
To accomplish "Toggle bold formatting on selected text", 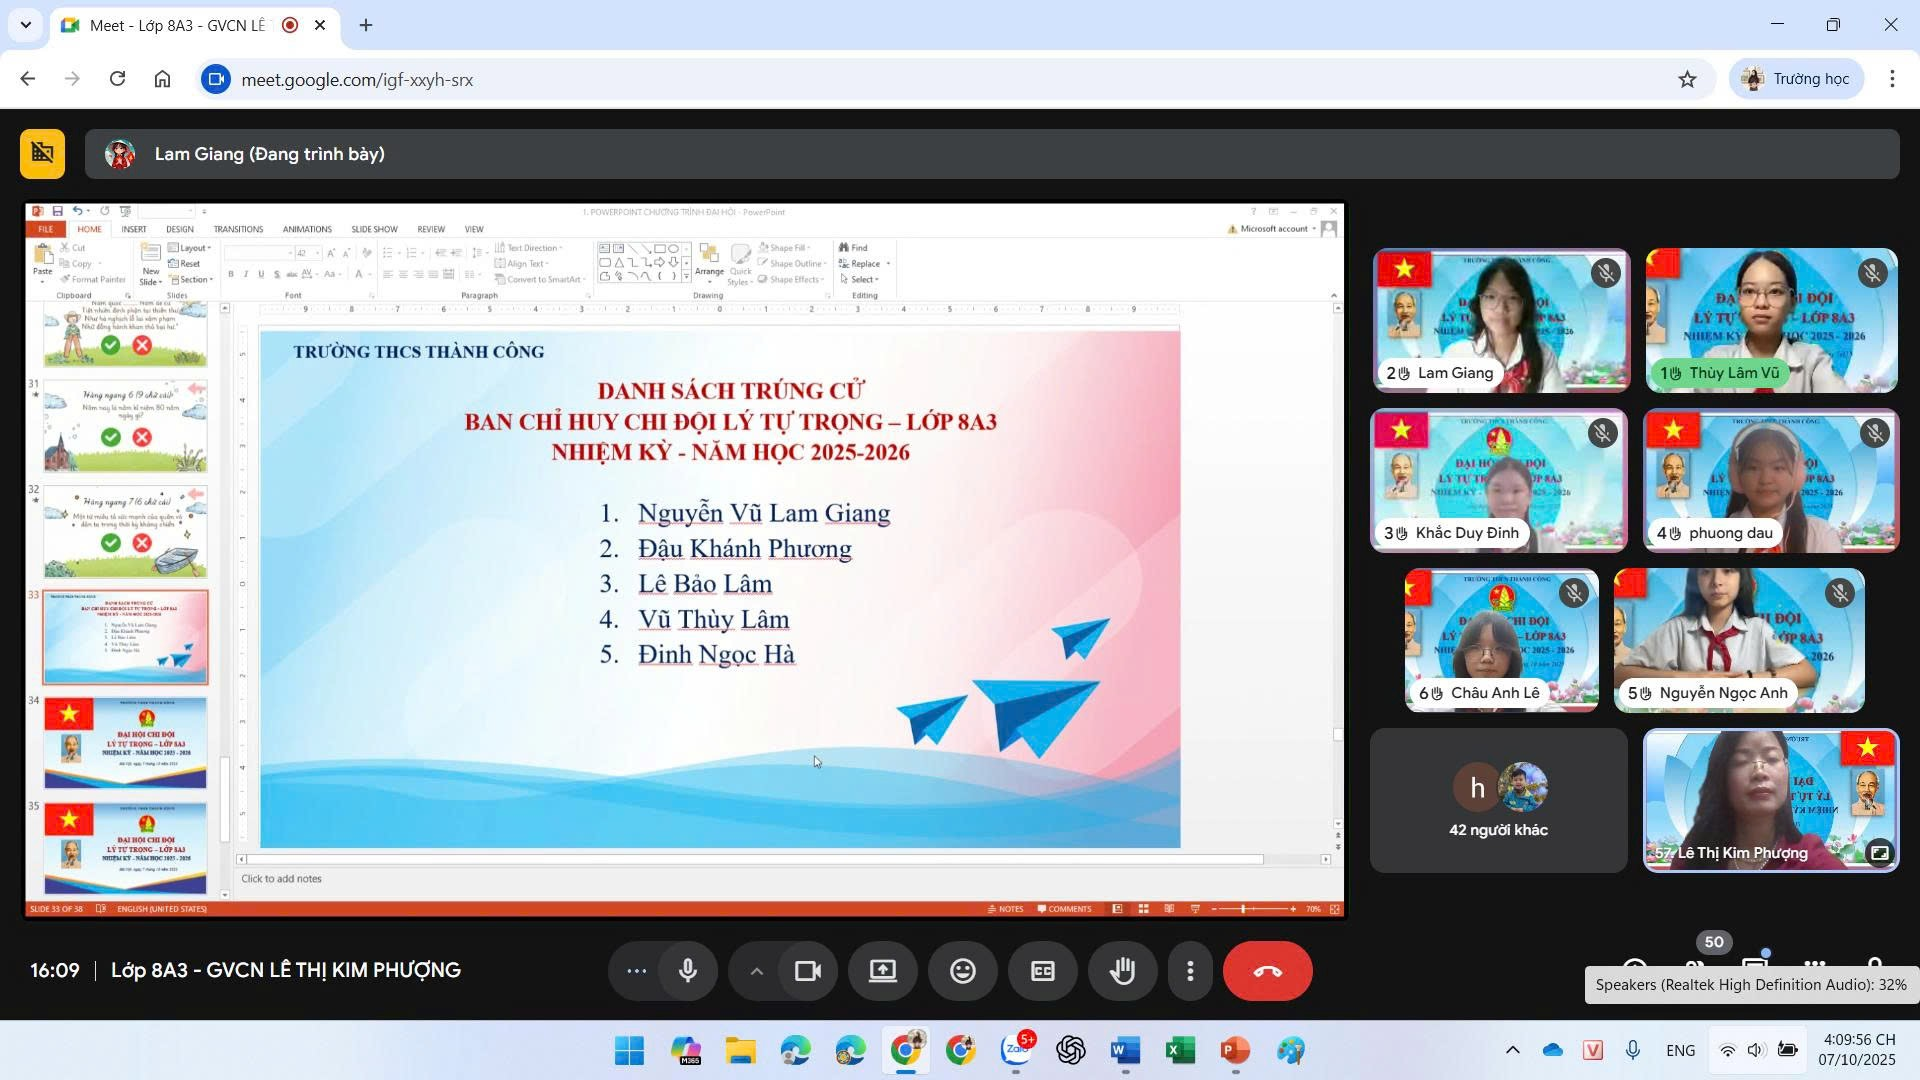I will point(231,273).
